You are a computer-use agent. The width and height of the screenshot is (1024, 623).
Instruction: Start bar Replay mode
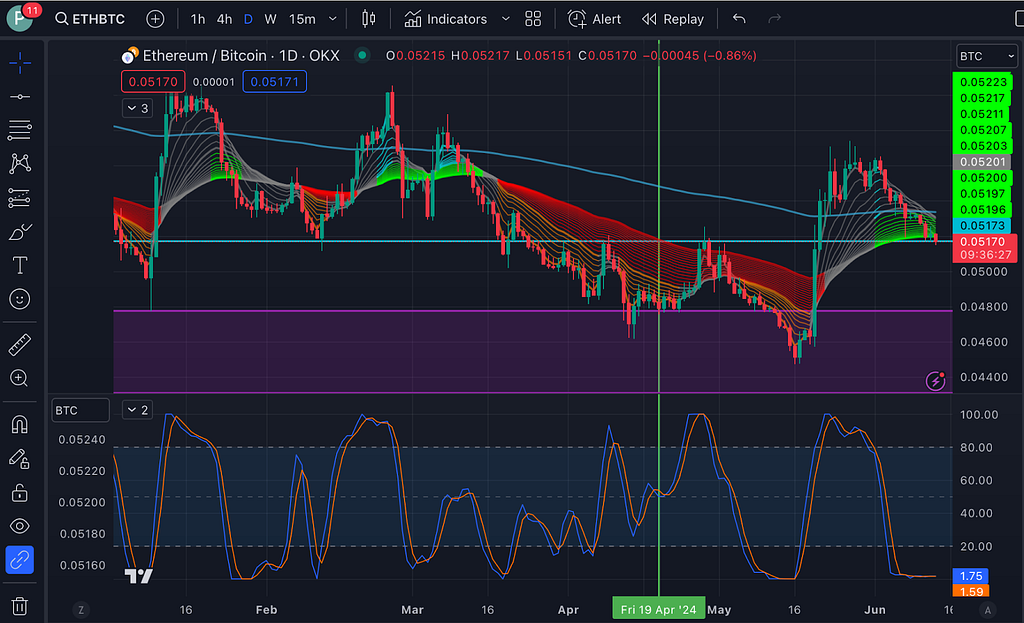point(673,19)
